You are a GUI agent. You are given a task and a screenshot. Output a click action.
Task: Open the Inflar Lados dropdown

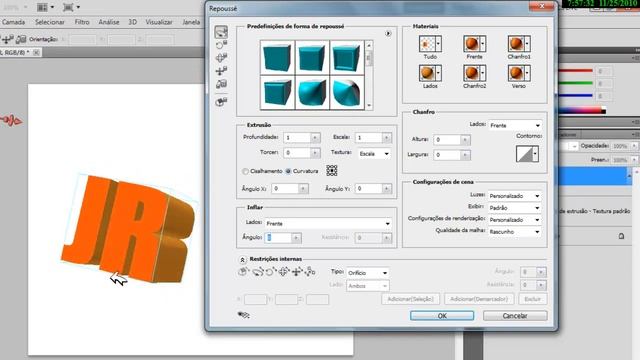[328, 223]
